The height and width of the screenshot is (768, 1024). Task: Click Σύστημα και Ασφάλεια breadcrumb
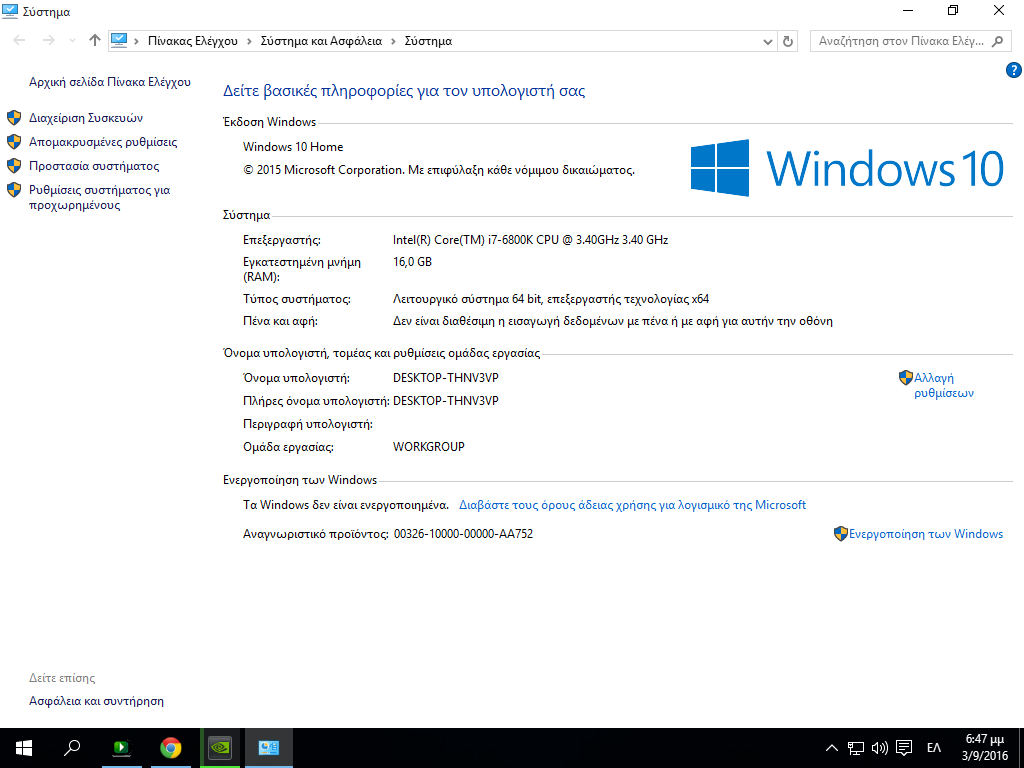(x=321, y=41)
